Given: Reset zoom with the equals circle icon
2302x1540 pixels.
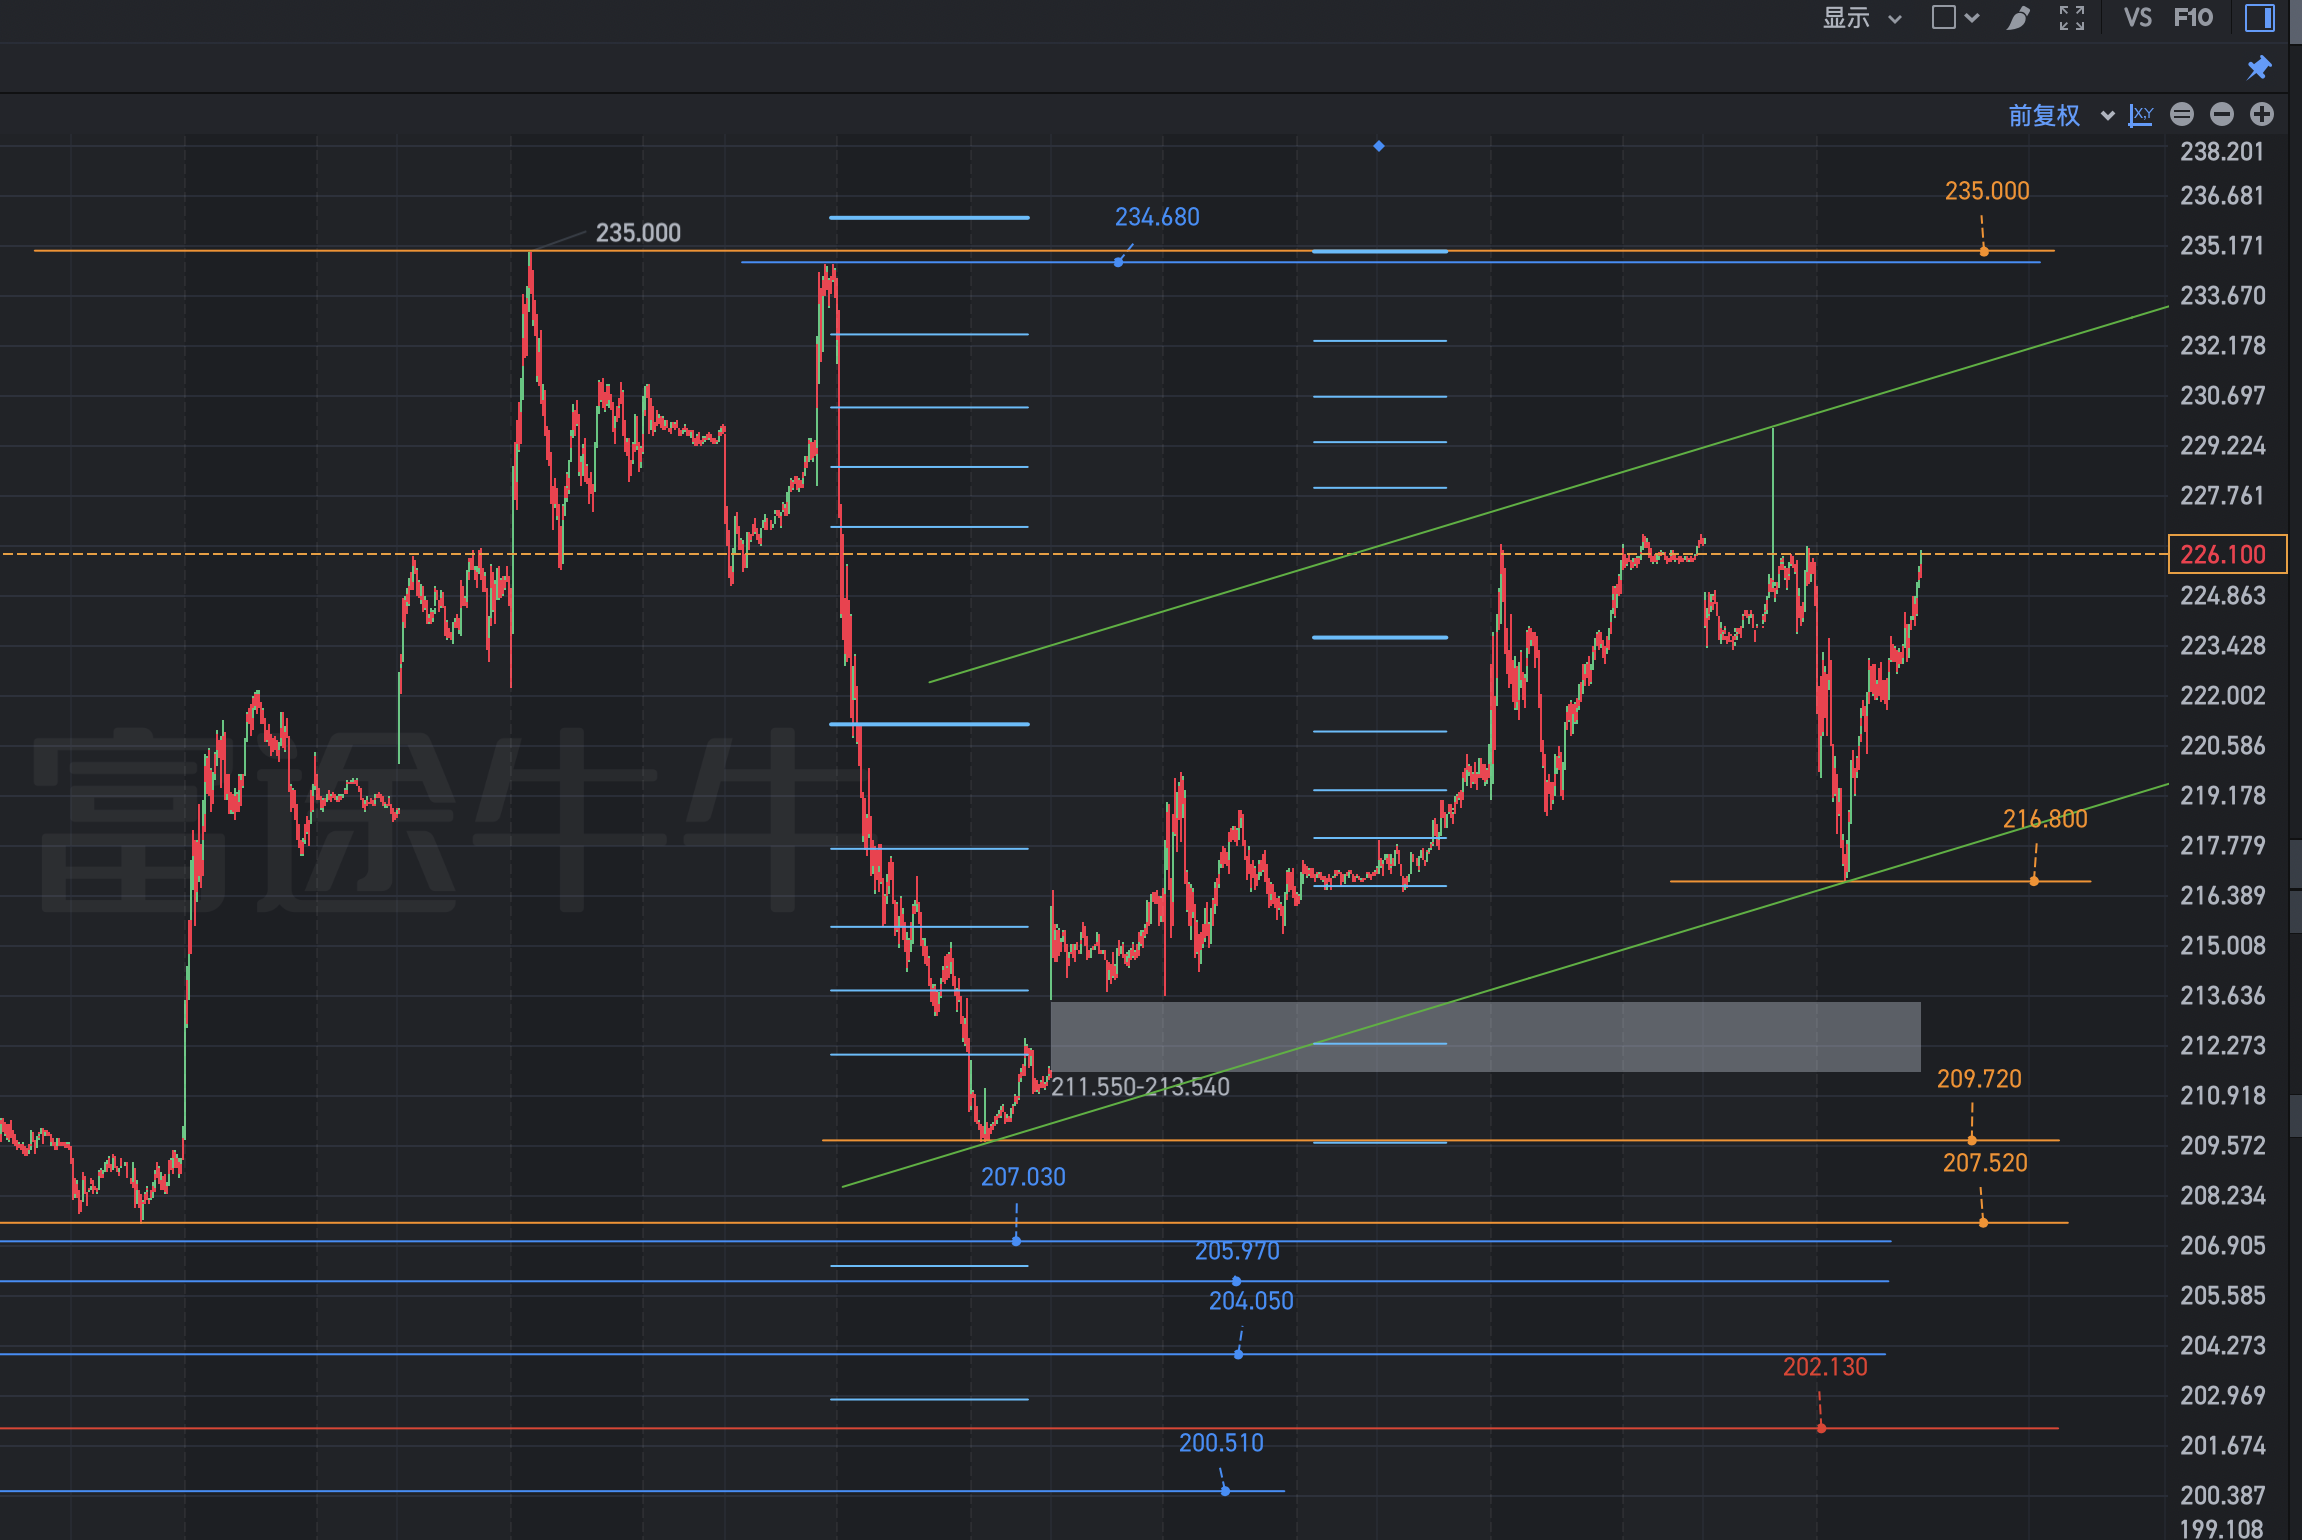Looking at the screenshot, I should point(2182,115).
